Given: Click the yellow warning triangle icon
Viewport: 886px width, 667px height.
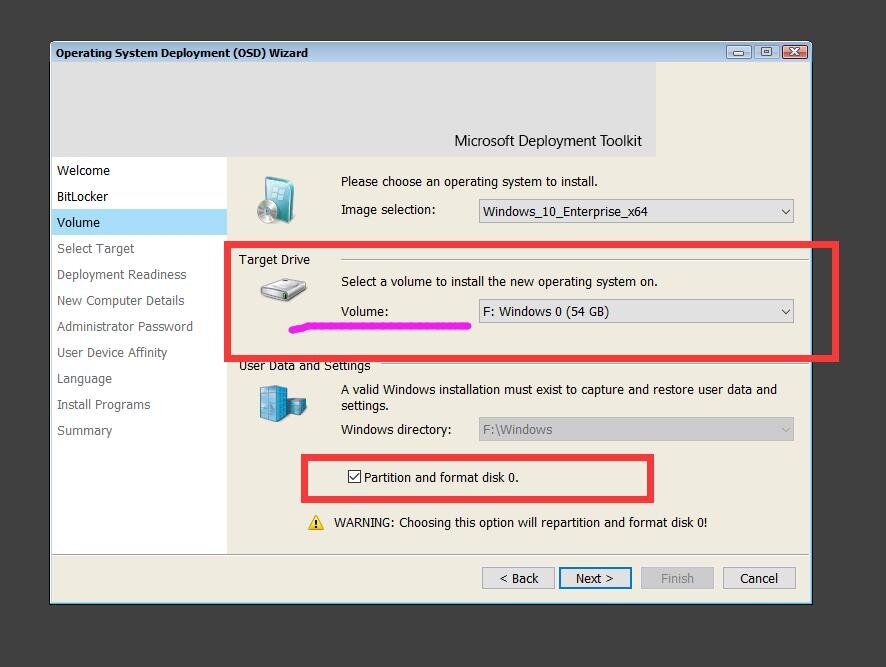Looking at the screenshot, I should 316,522.
